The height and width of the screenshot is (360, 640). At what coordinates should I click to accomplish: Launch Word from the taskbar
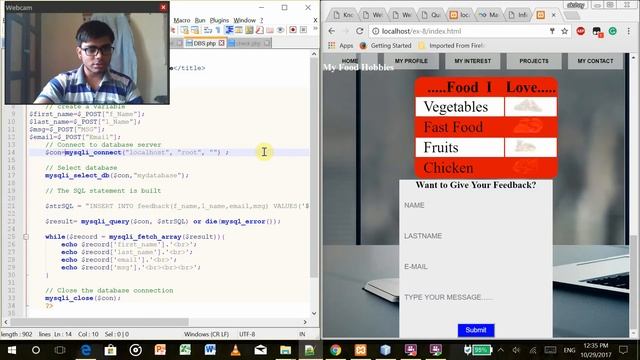click(x=210, y=350)
